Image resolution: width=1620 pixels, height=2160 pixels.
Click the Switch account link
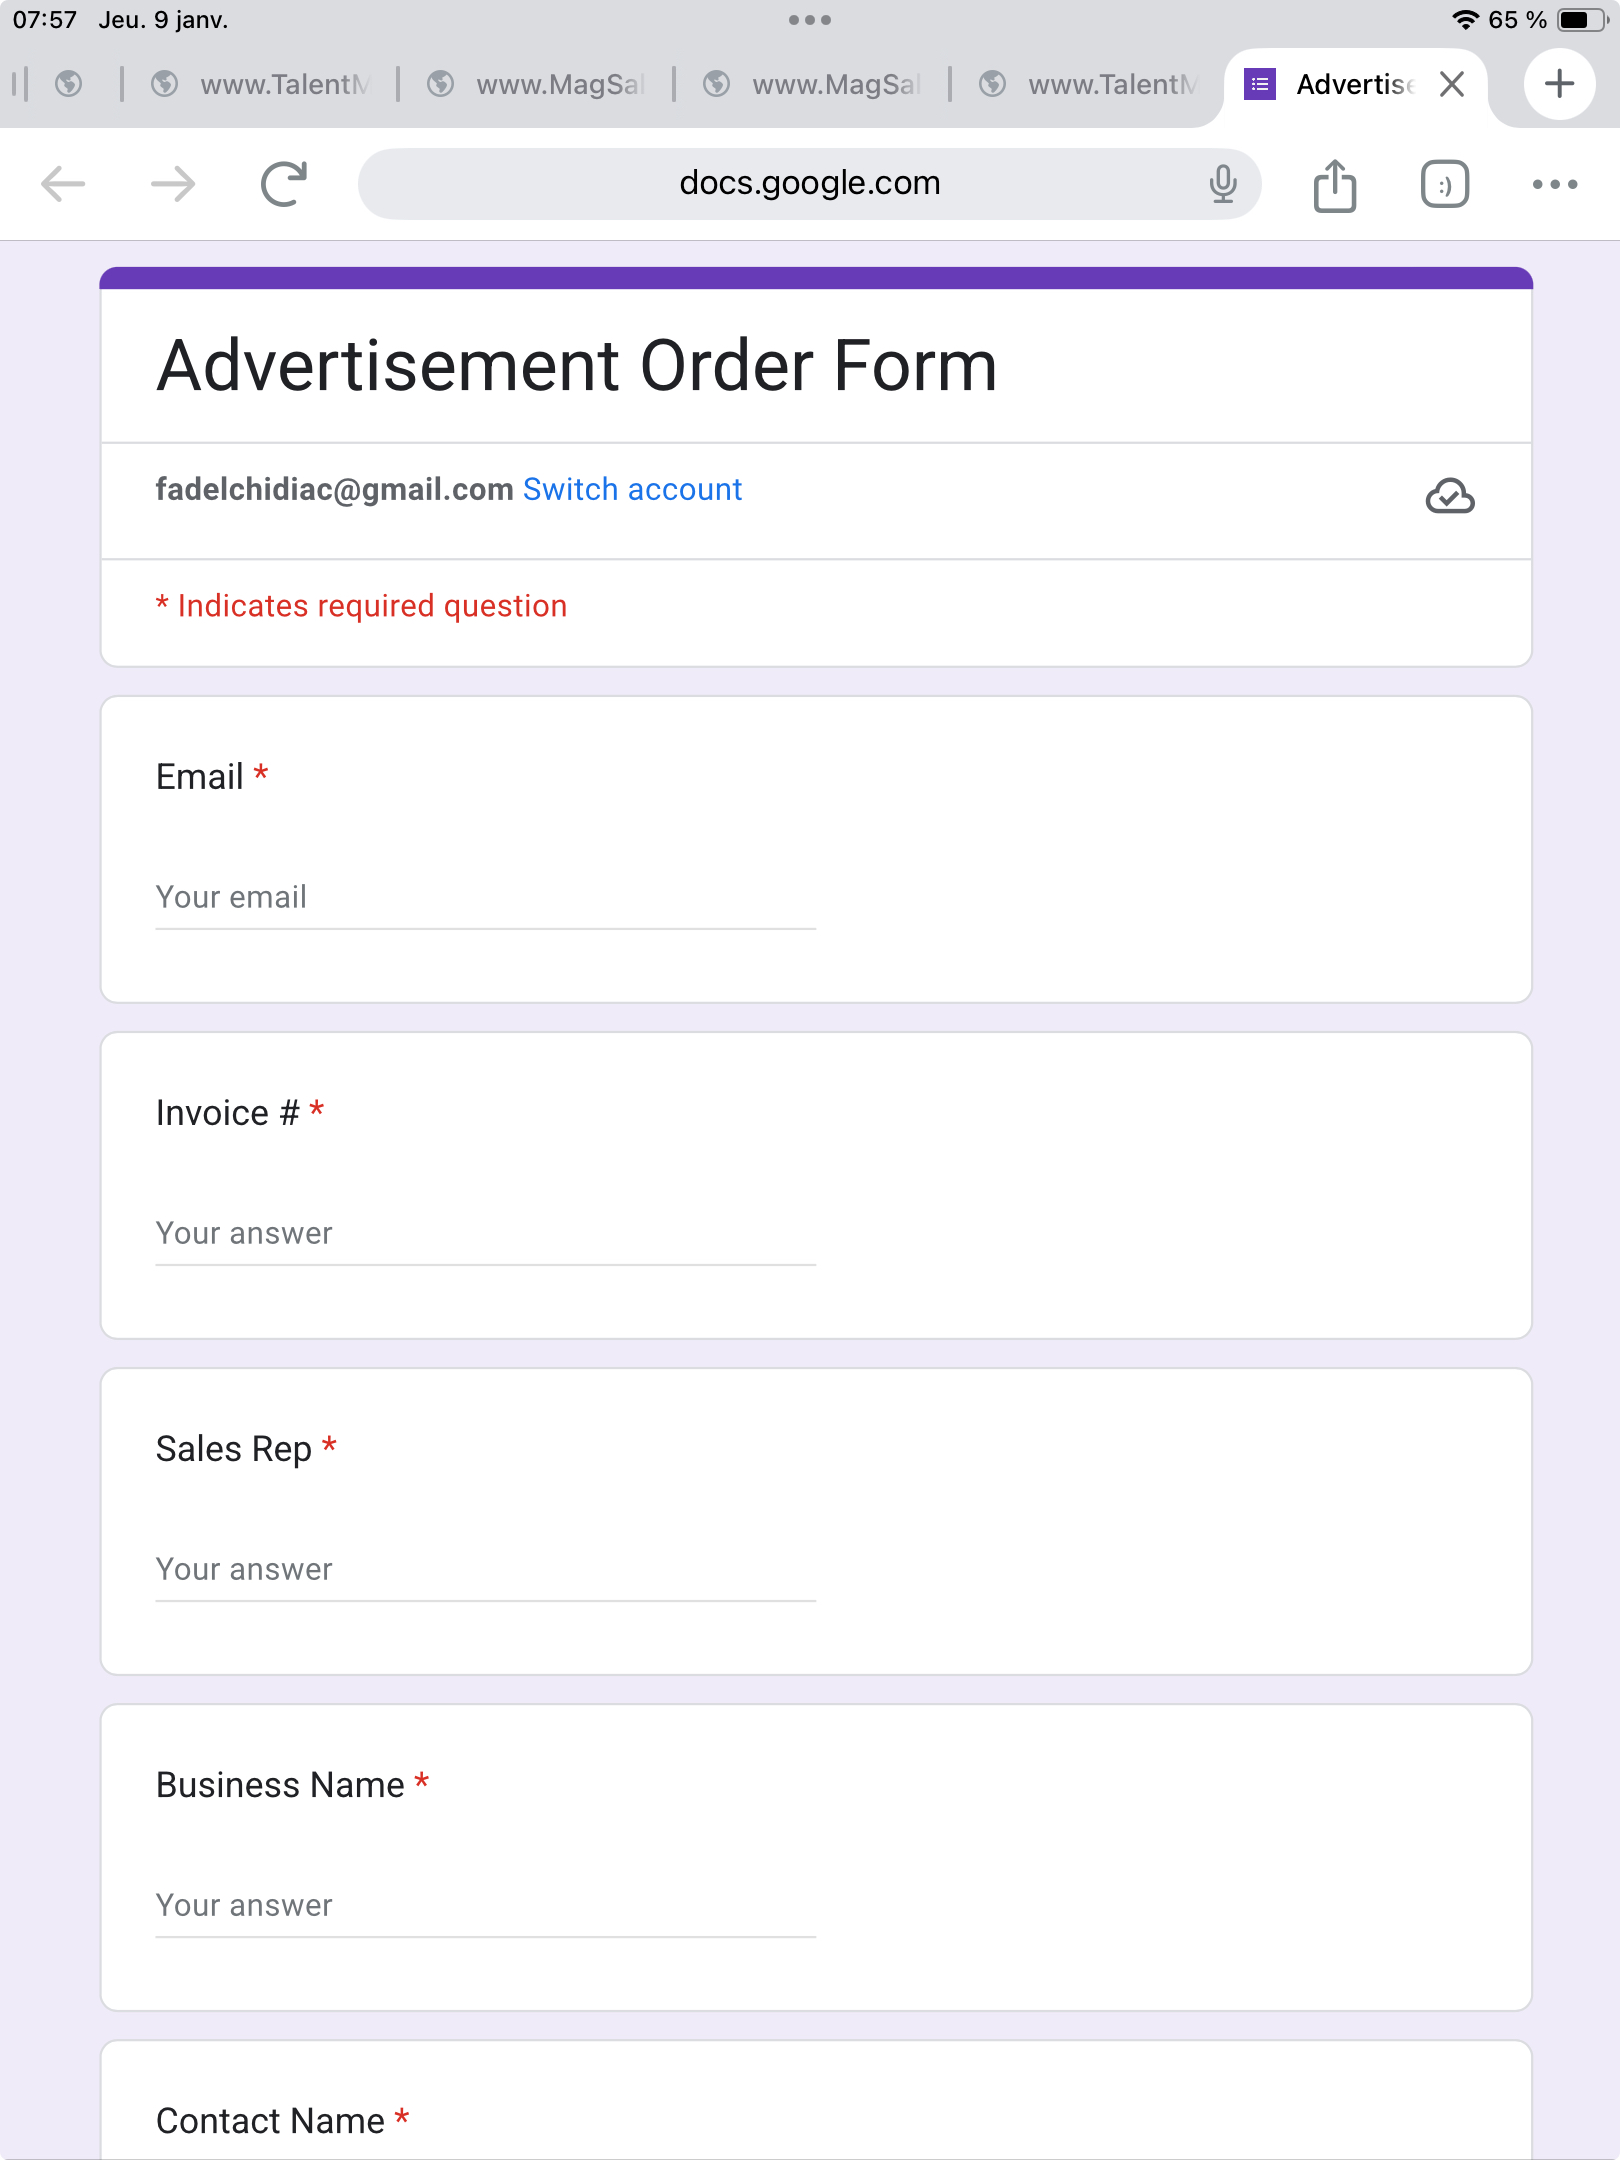click(632, 489)
